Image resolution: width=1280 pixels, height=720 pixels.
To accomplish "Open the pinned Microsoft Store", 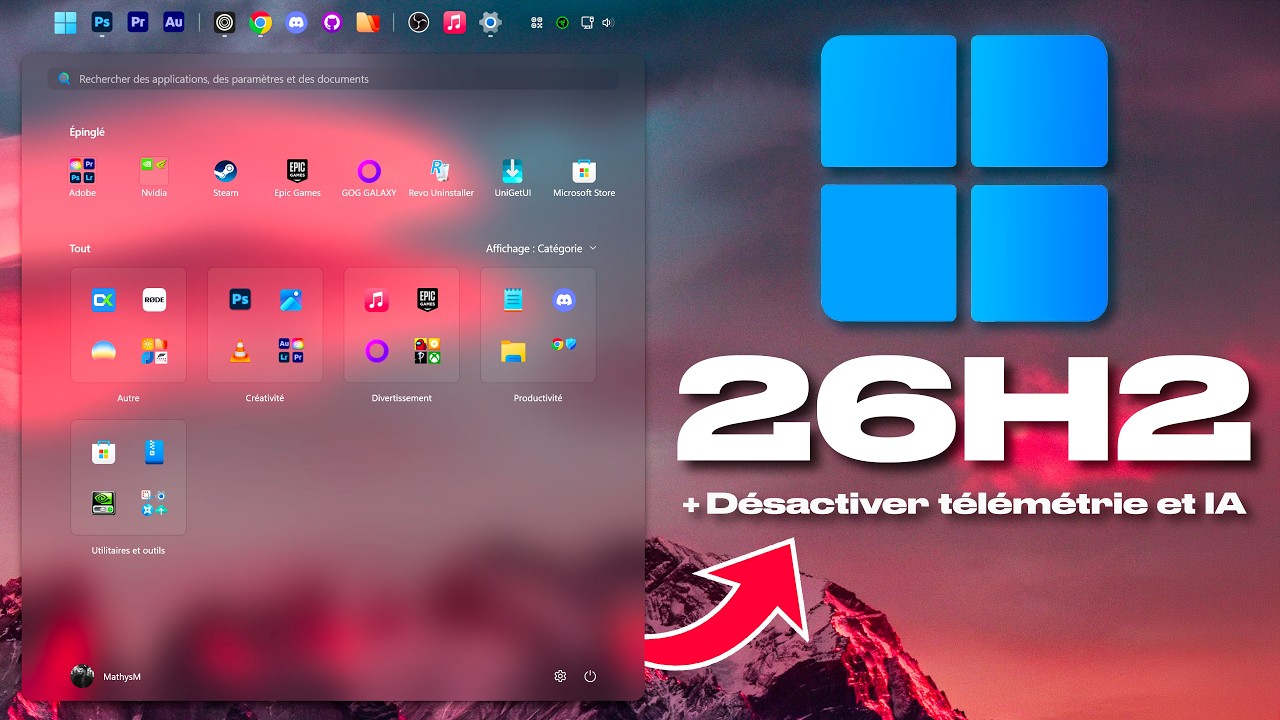I will 584,177.
